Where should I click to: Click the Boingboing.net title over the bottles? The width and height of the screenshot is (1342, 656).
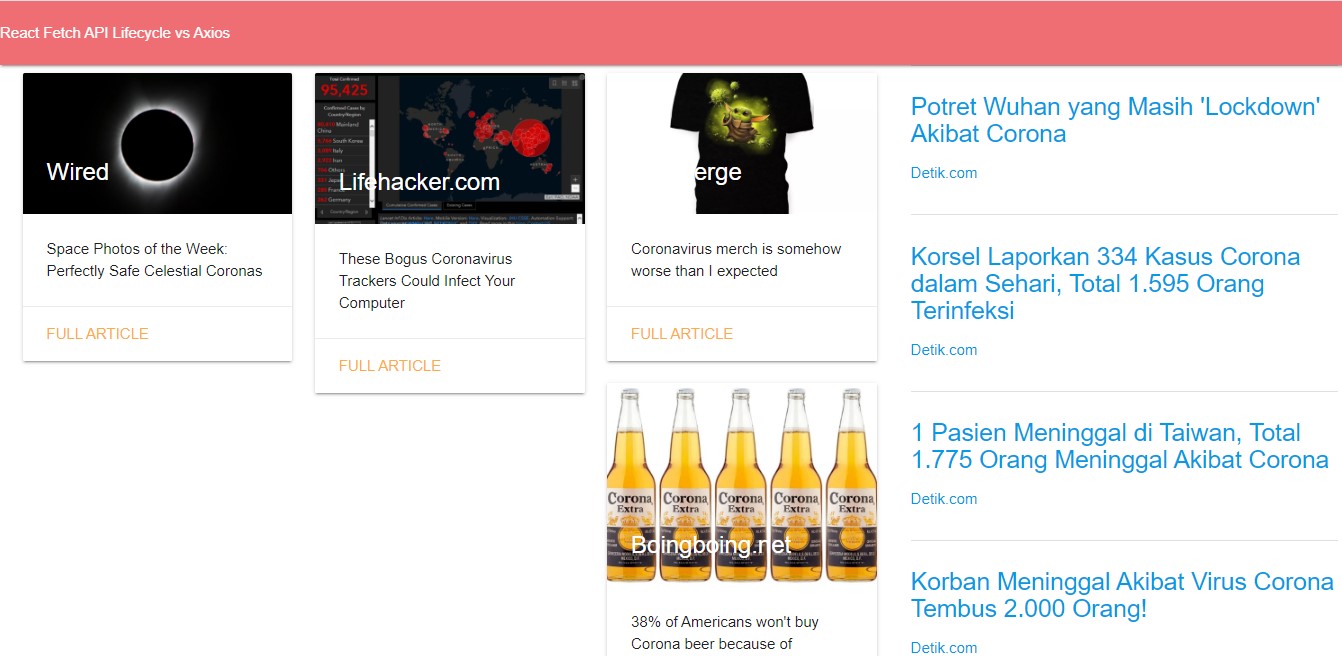coord(711,545)
